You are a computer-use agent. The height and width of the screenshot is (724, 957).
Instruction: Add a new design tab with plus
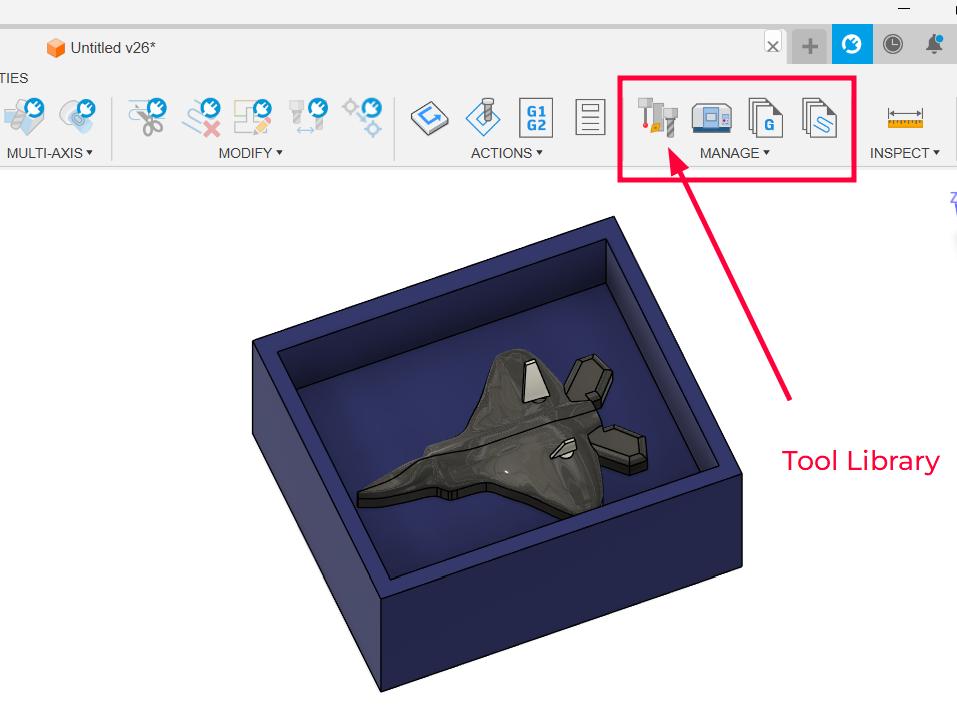(x=810, y=46)
